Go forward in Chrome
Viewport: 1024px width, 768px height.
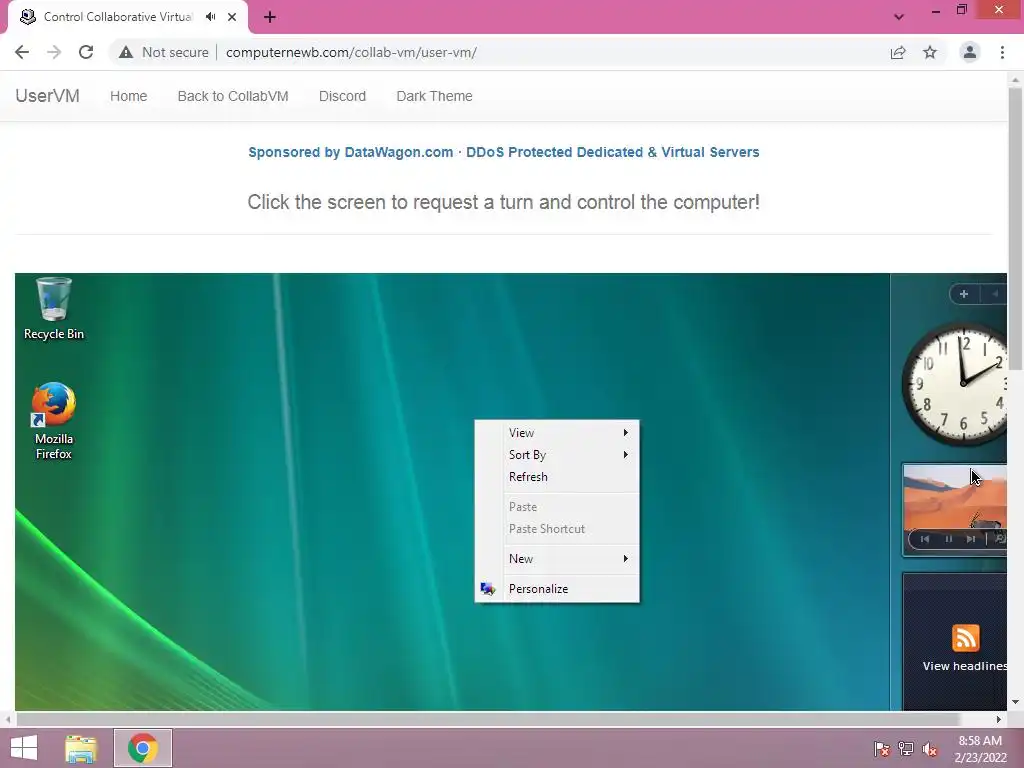tap(54, 52)
